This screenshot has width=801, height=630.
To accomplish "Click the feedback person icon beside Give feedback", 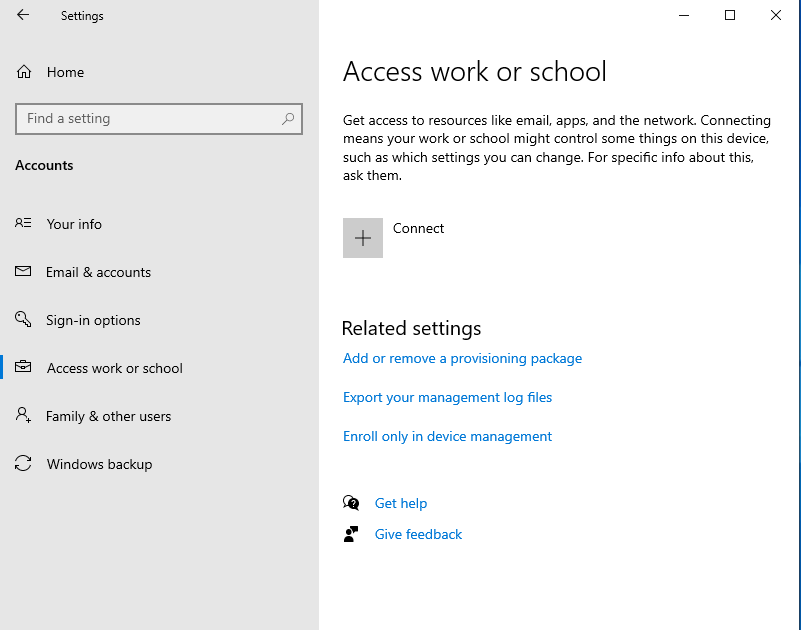I will pos(351,534).
